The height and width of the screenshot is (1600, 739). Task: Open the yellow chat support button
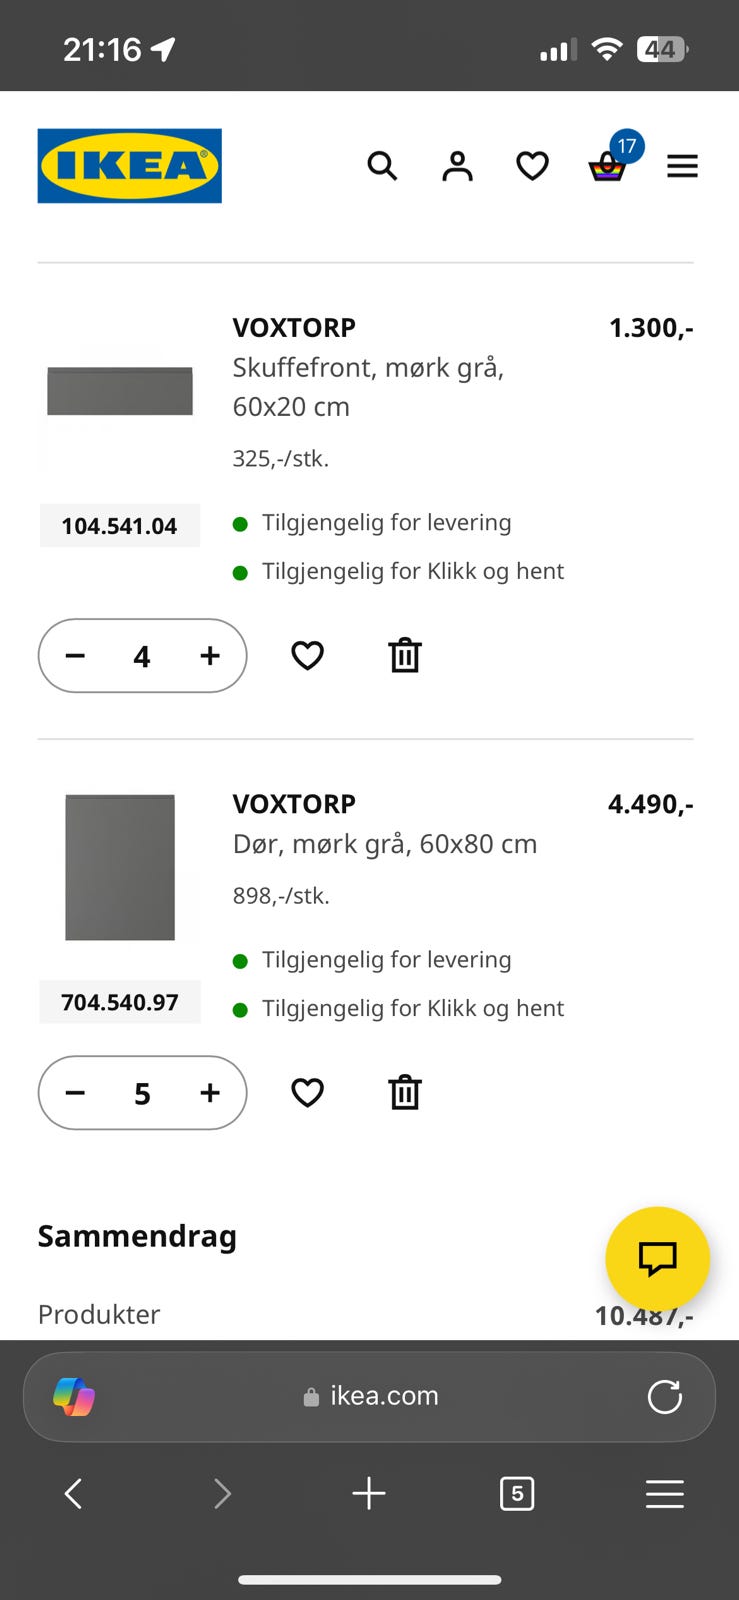pos(657,1259)
